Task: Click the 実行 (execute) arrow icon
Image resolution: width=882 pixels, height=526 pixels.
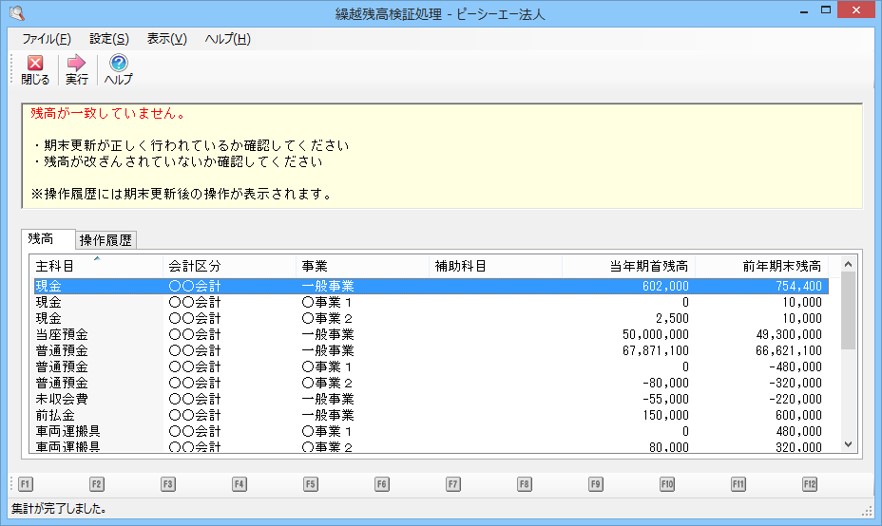Action: pyautogui.click(x=77, y=69)
